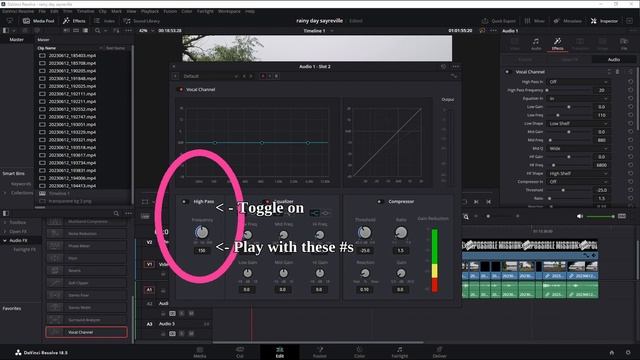Edit the High Pass frequency value 150

point(202,251)
